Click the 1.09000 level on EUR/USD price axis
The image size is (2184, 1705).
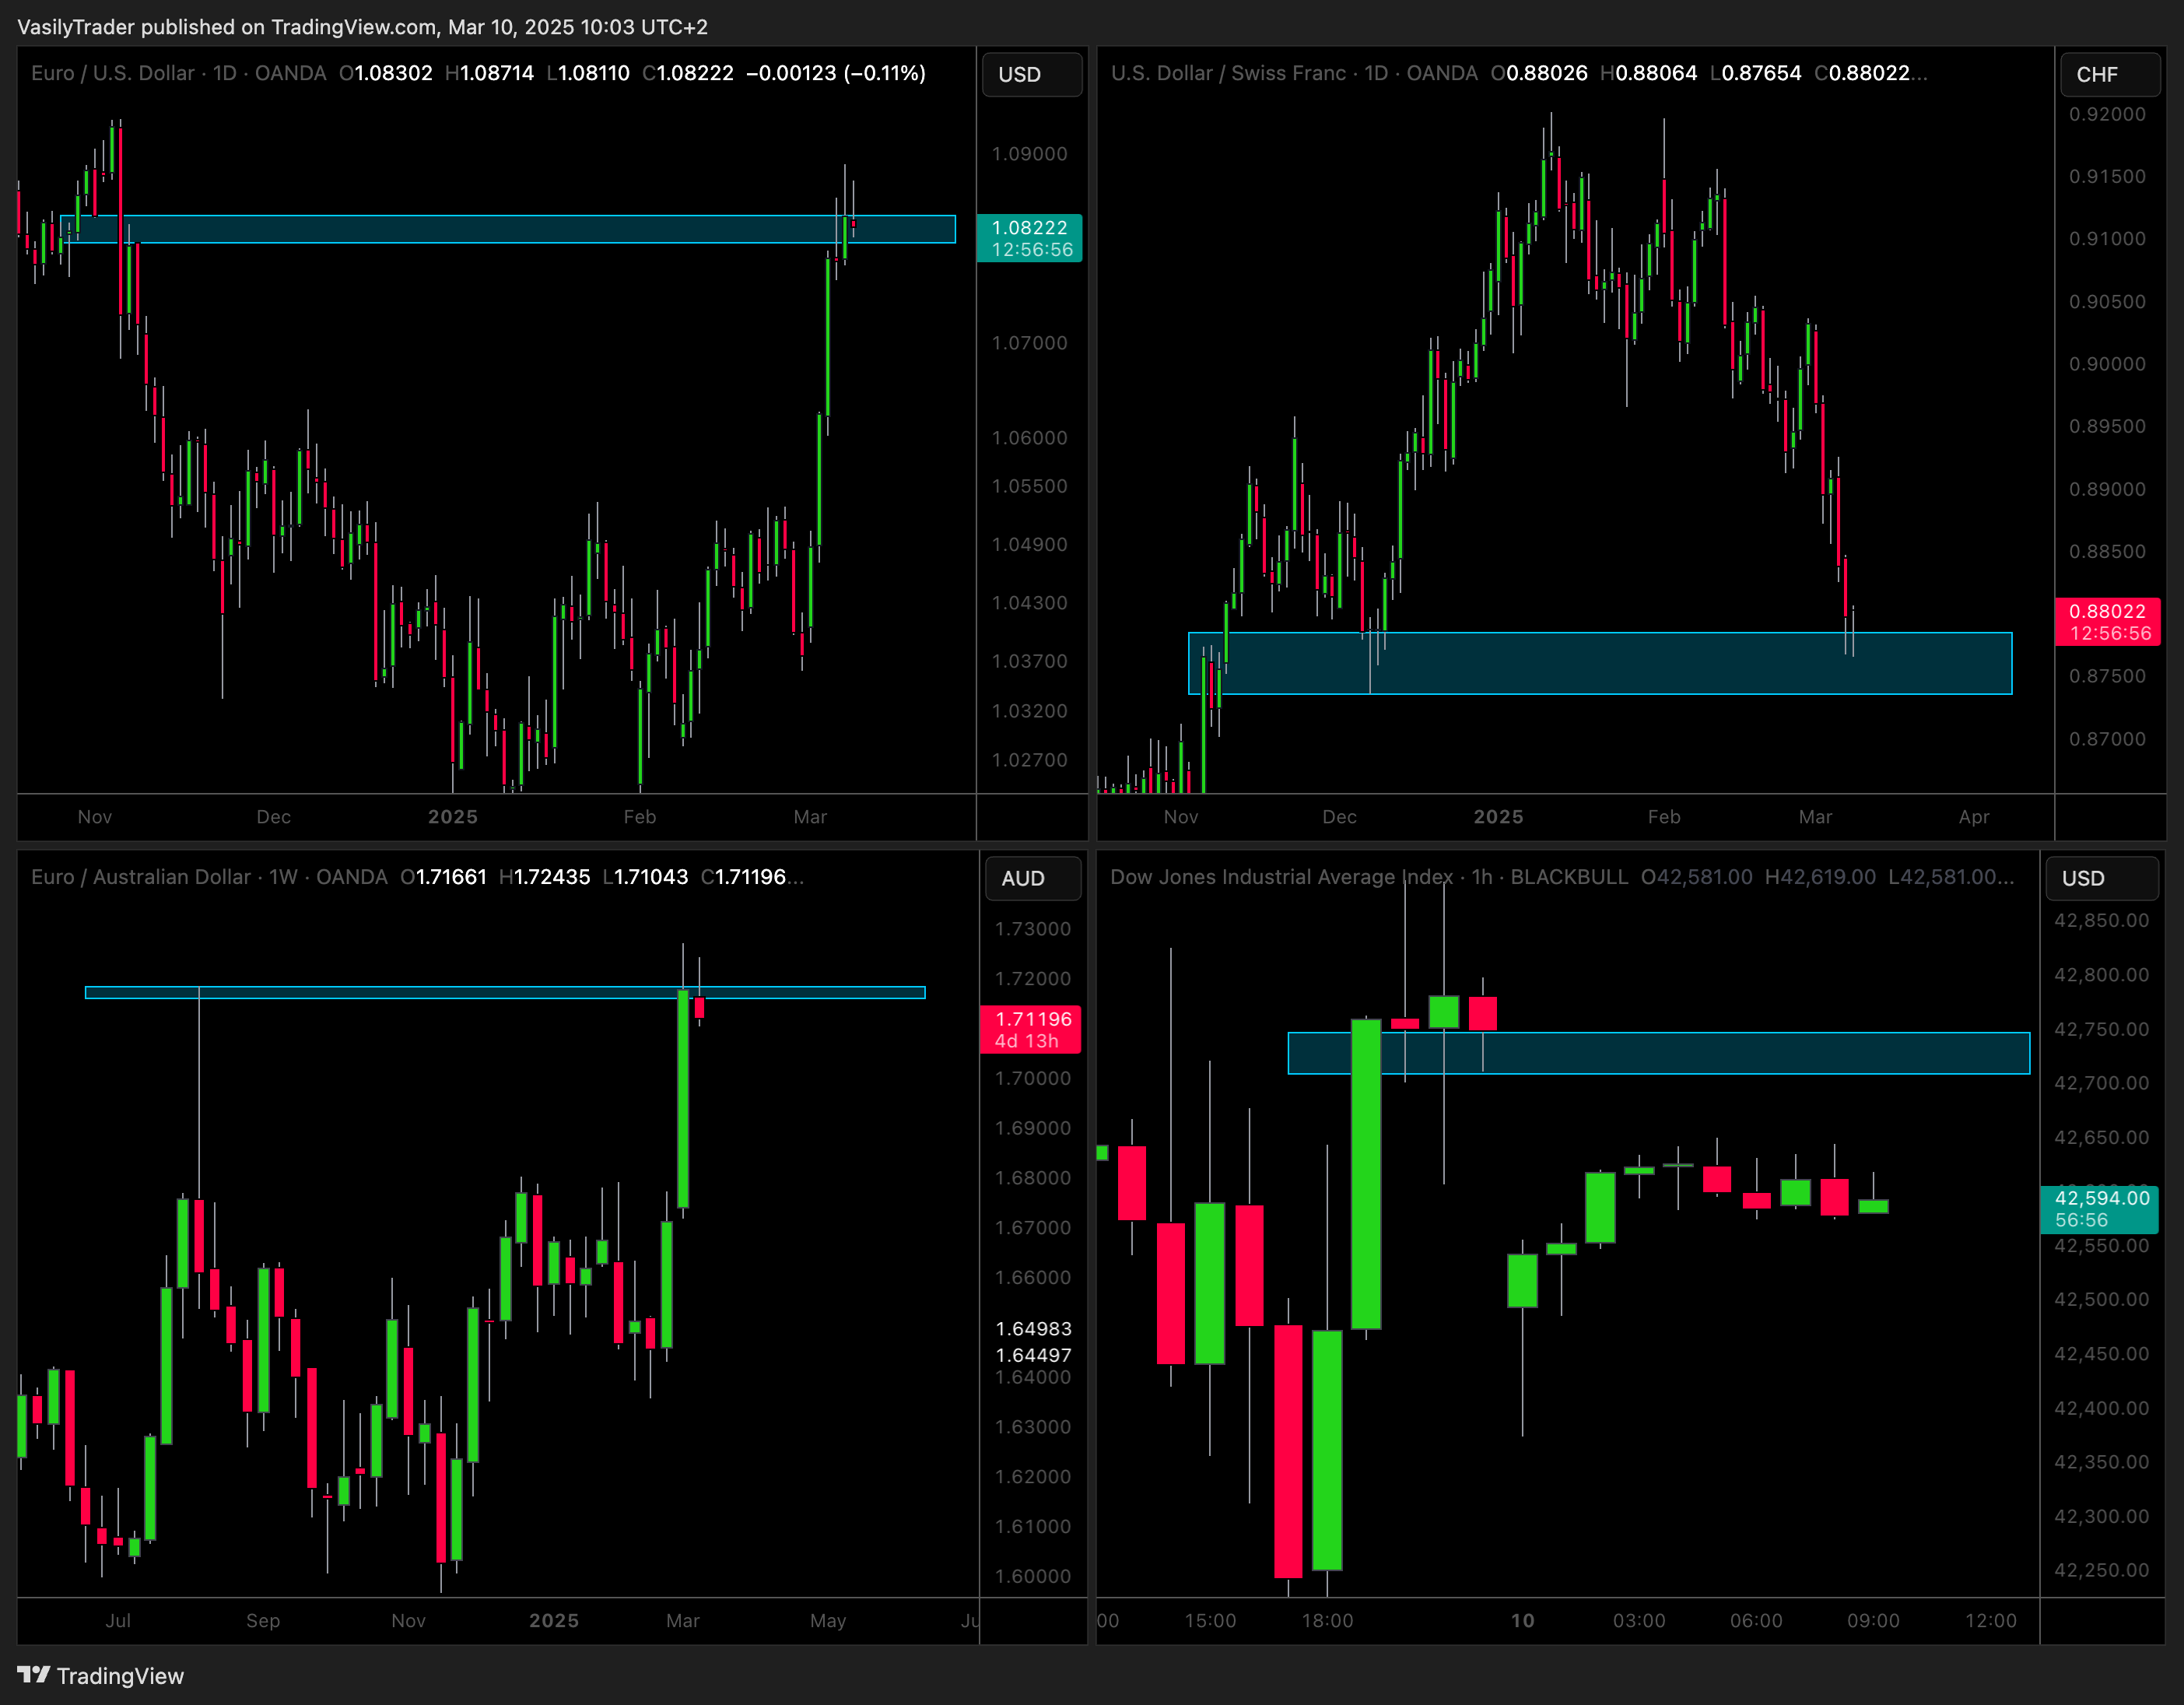click(1029, 154)
